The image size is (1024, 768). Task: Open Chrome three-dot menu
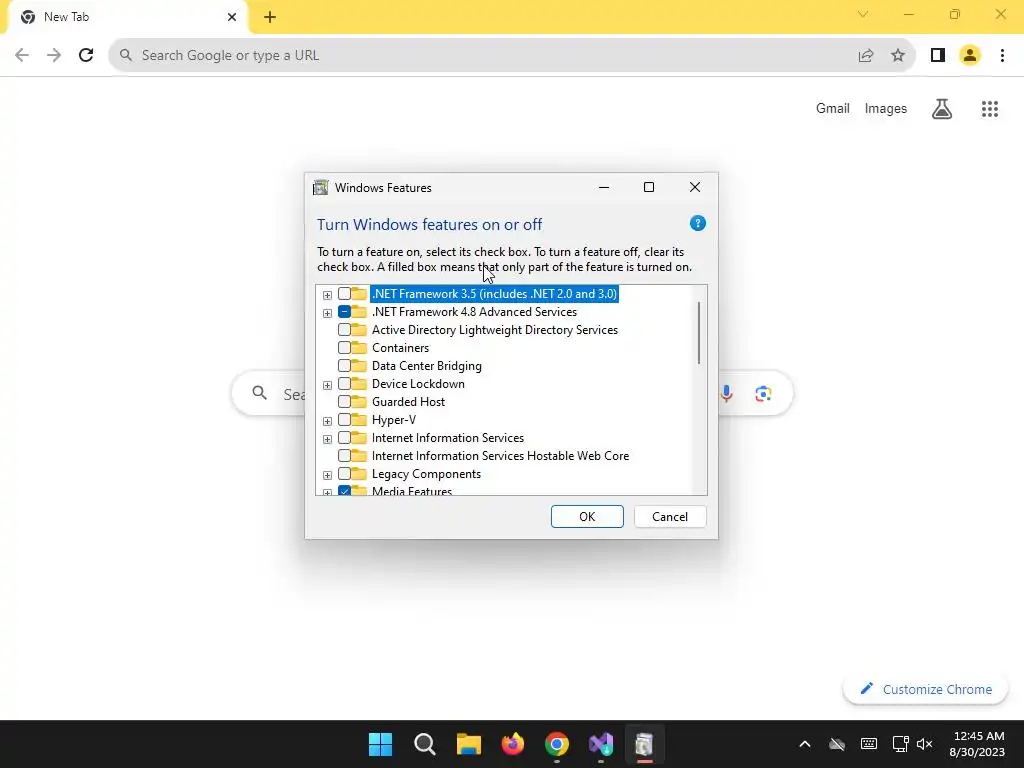1002,56
